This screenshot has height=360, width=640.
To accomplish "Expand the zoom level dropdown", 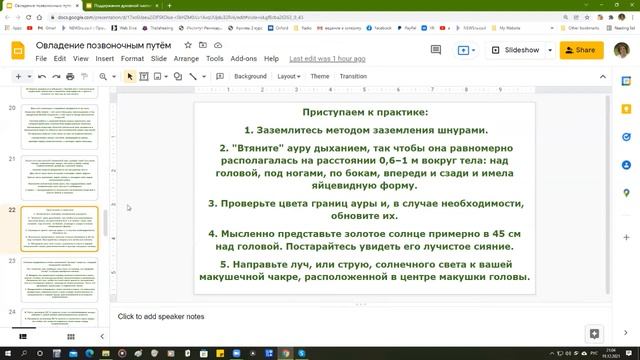I will [x=114, y=76].
